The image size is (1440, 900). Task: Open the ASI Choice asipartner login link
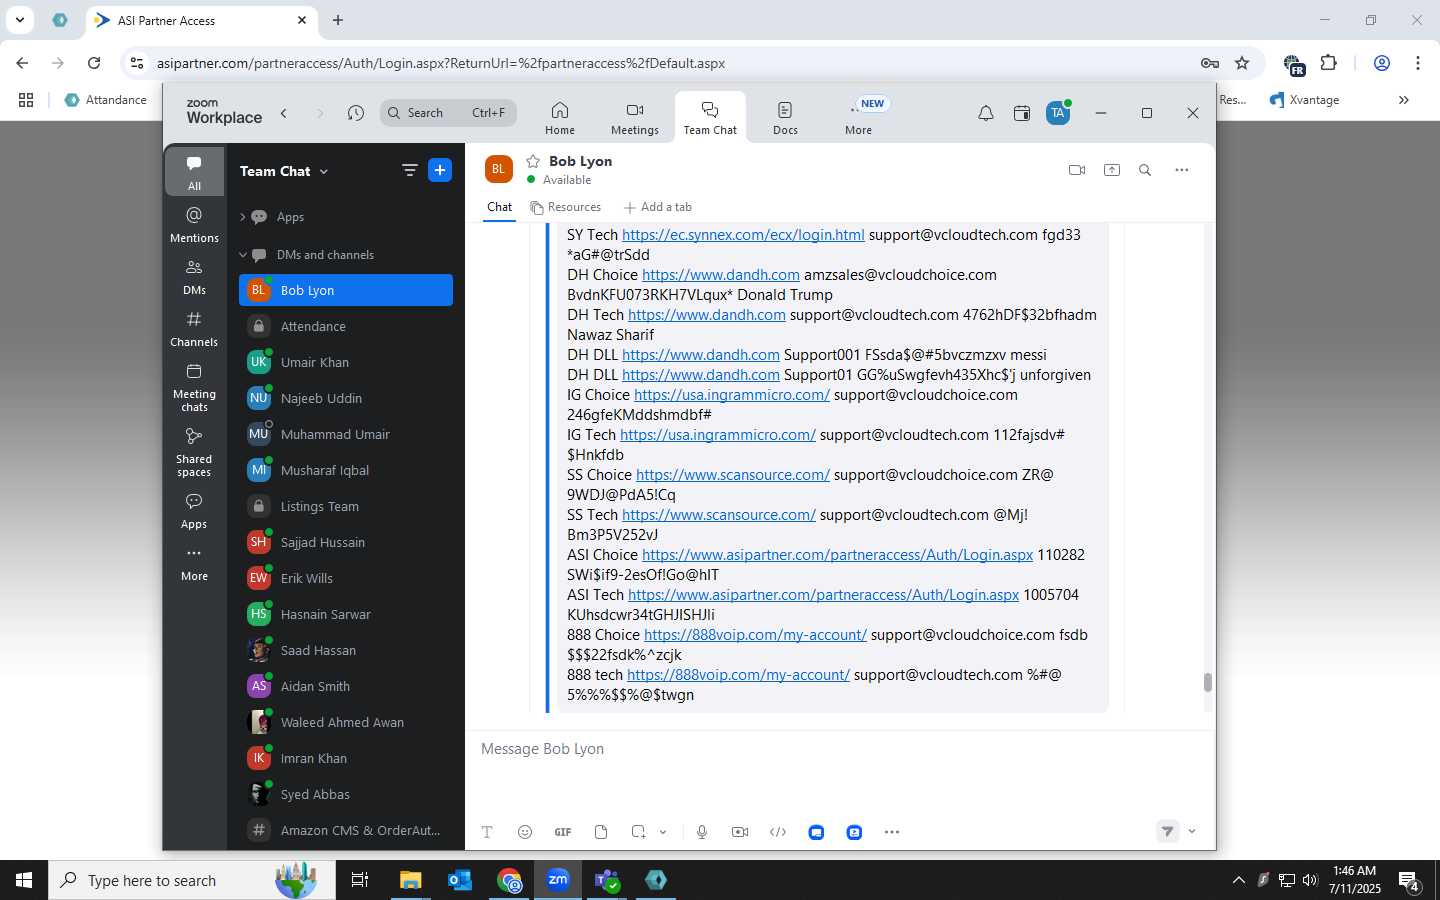[837, 555]
